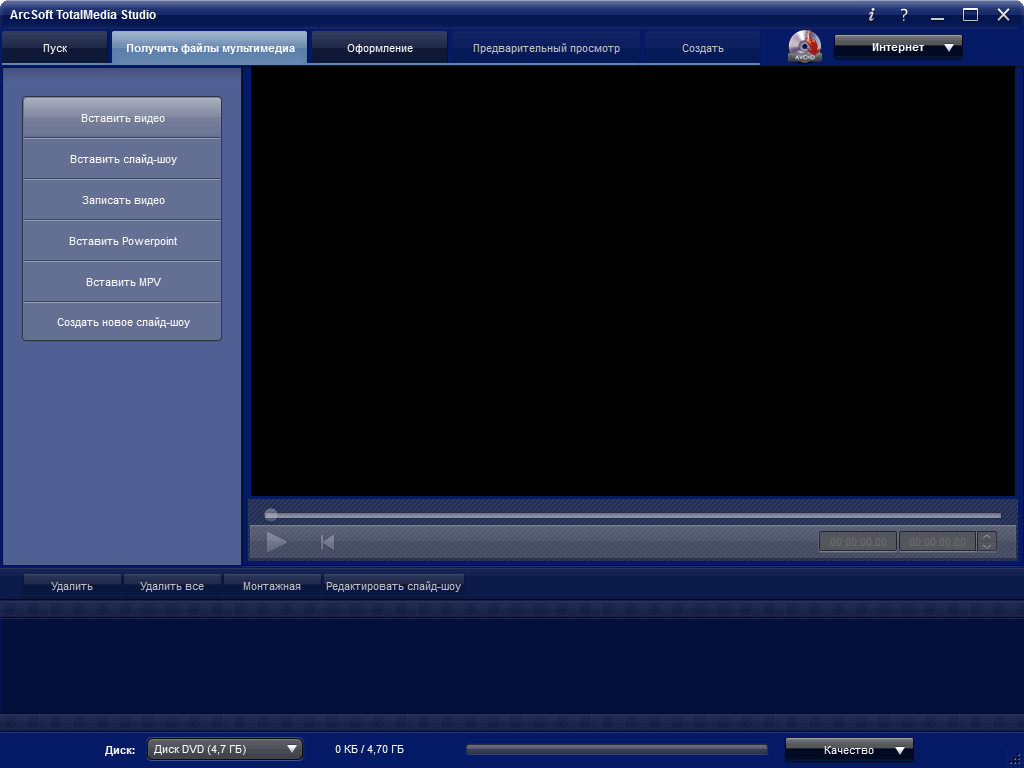Open help with the question mark icon
Screen dimensions: 1024x768
(904, 15)
